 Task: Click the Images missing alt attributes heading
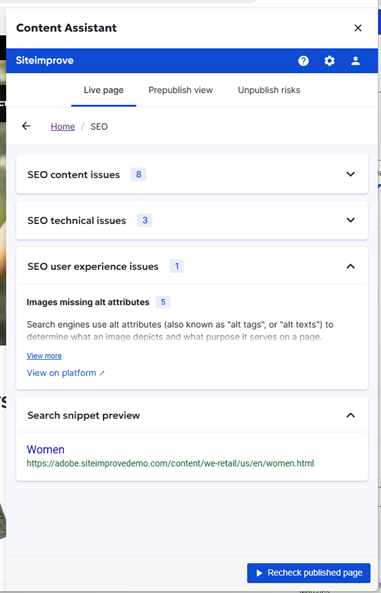(x=88, y=302)
